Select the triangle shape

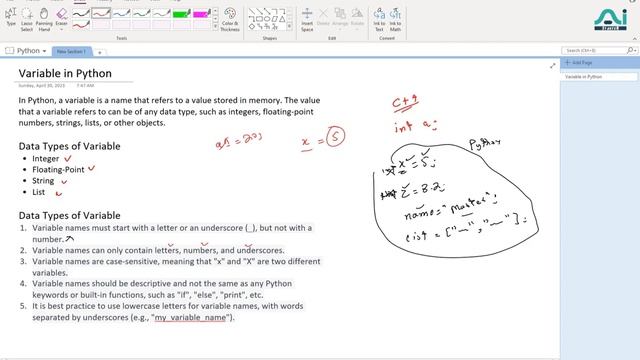coord(282,19)
